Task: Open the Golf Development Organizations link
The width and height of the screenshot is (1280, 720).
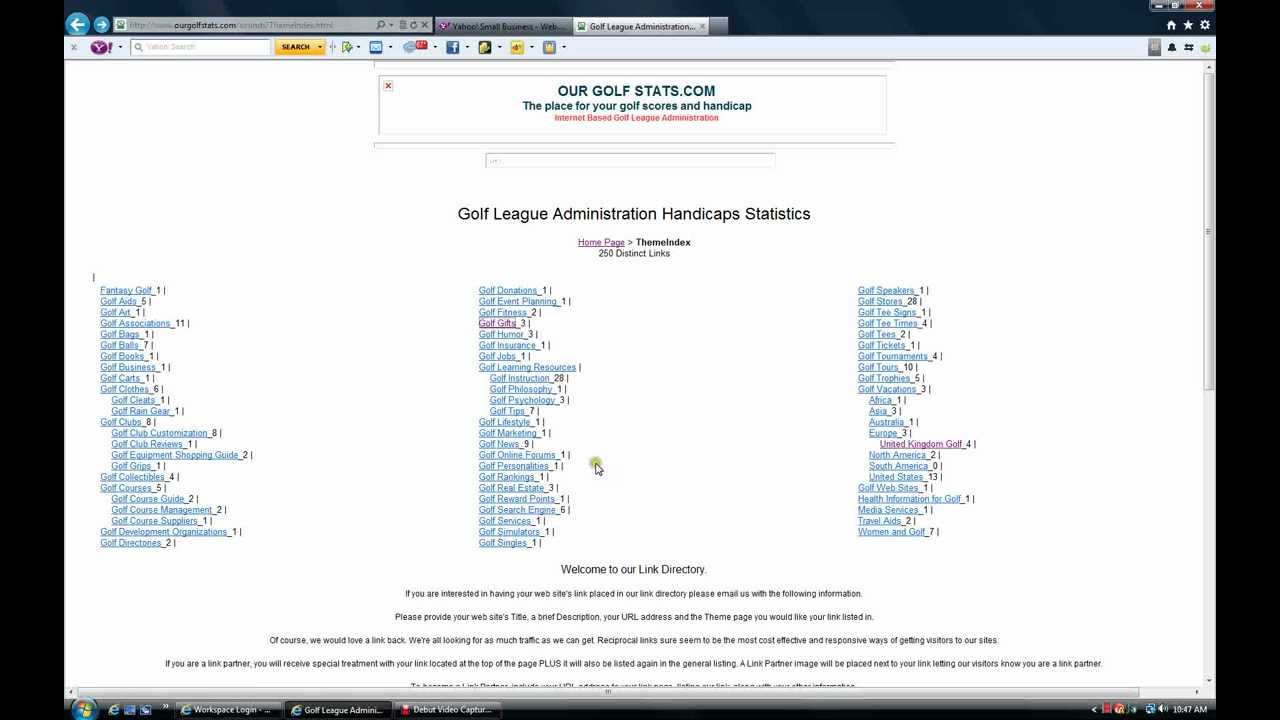Action: tap(165, 532)
